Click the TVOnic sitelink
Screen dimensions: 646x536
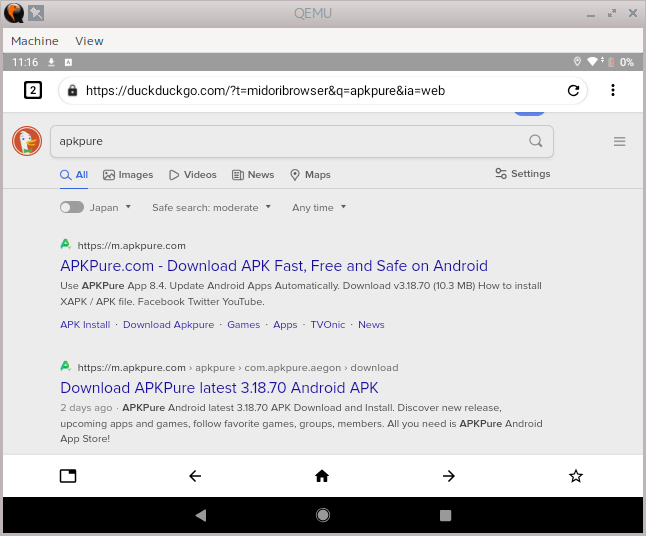click(x=328, y=325)
